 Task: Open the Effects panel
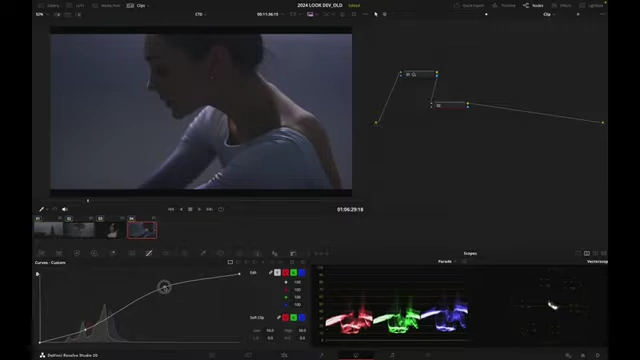point(561,6)
